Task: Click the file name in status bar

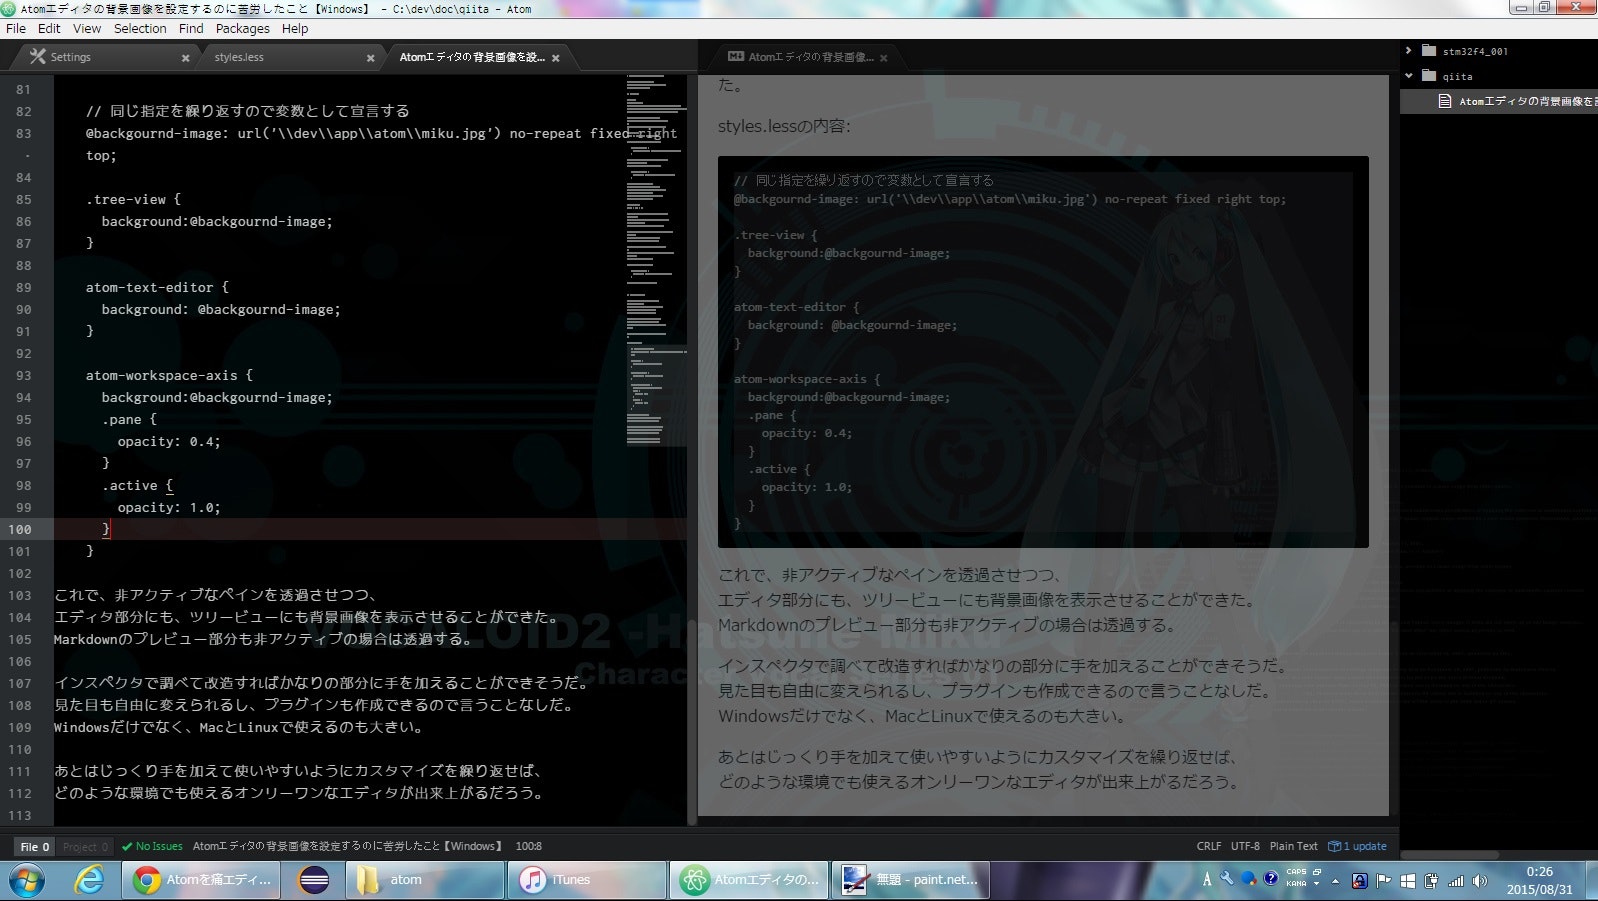Action: pos(347,846)
